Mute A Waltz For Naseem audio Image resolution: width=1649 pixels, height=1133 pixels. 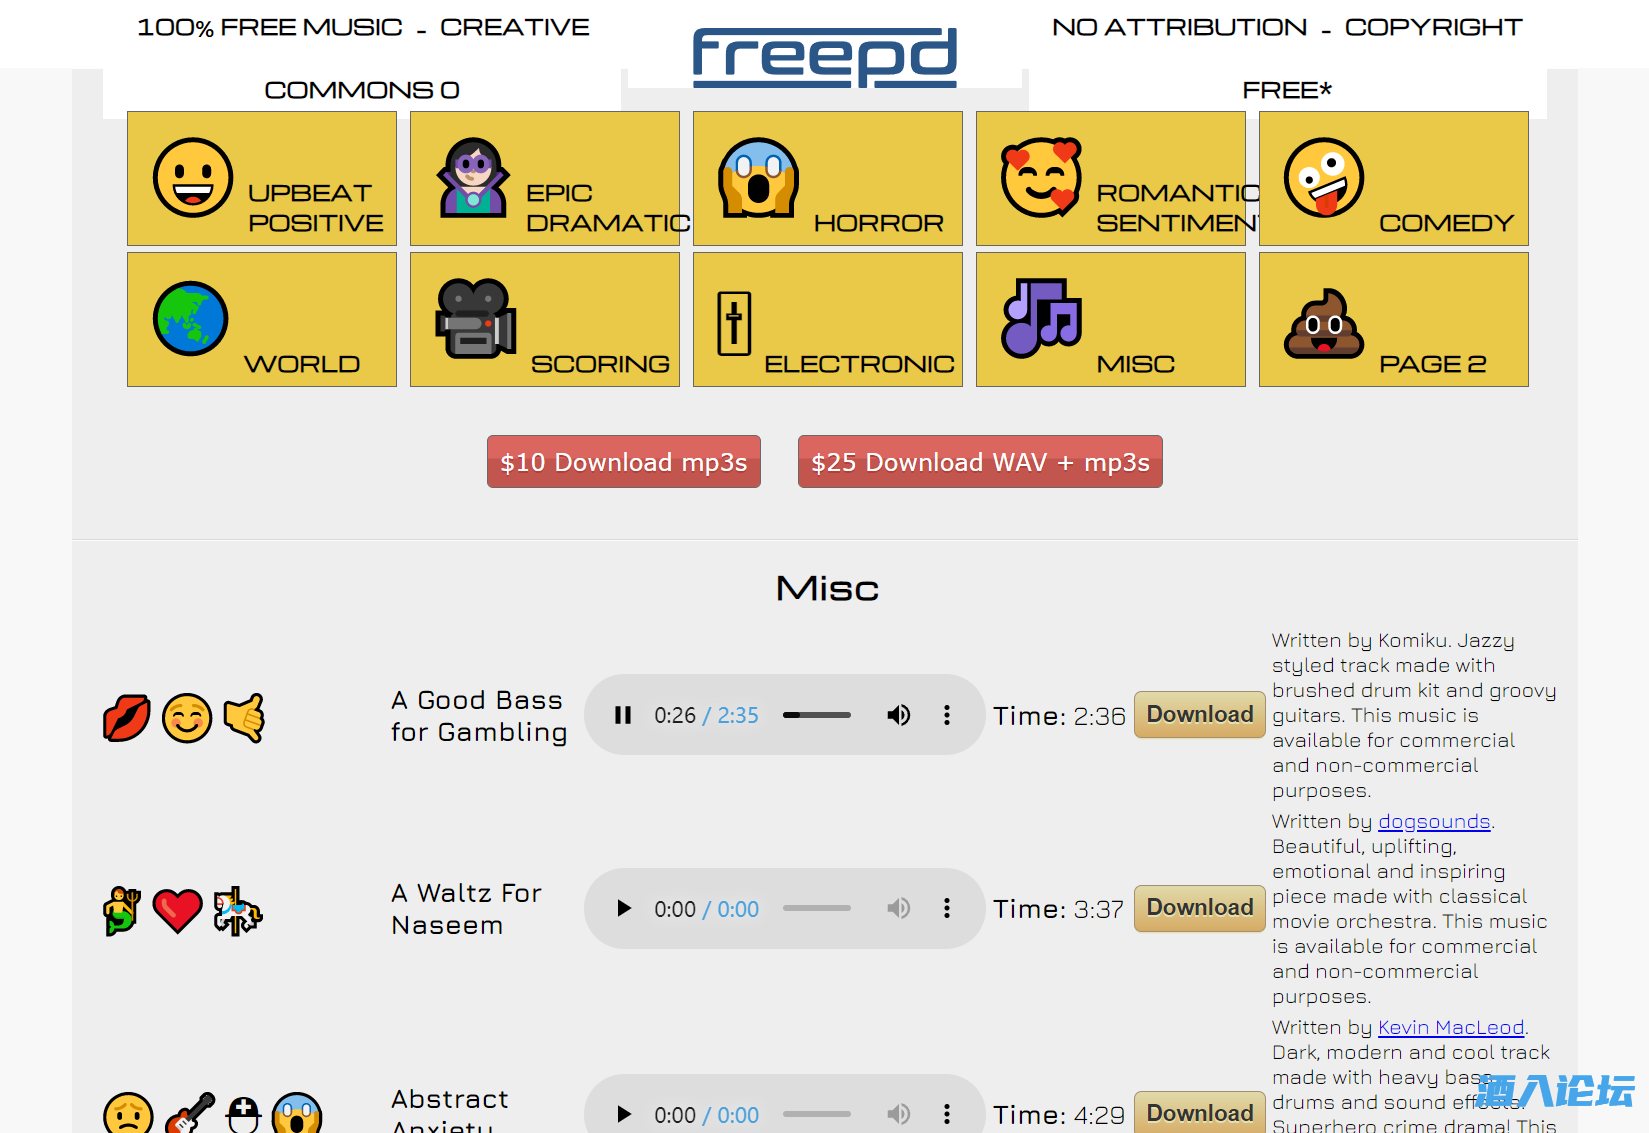[899, 909]
